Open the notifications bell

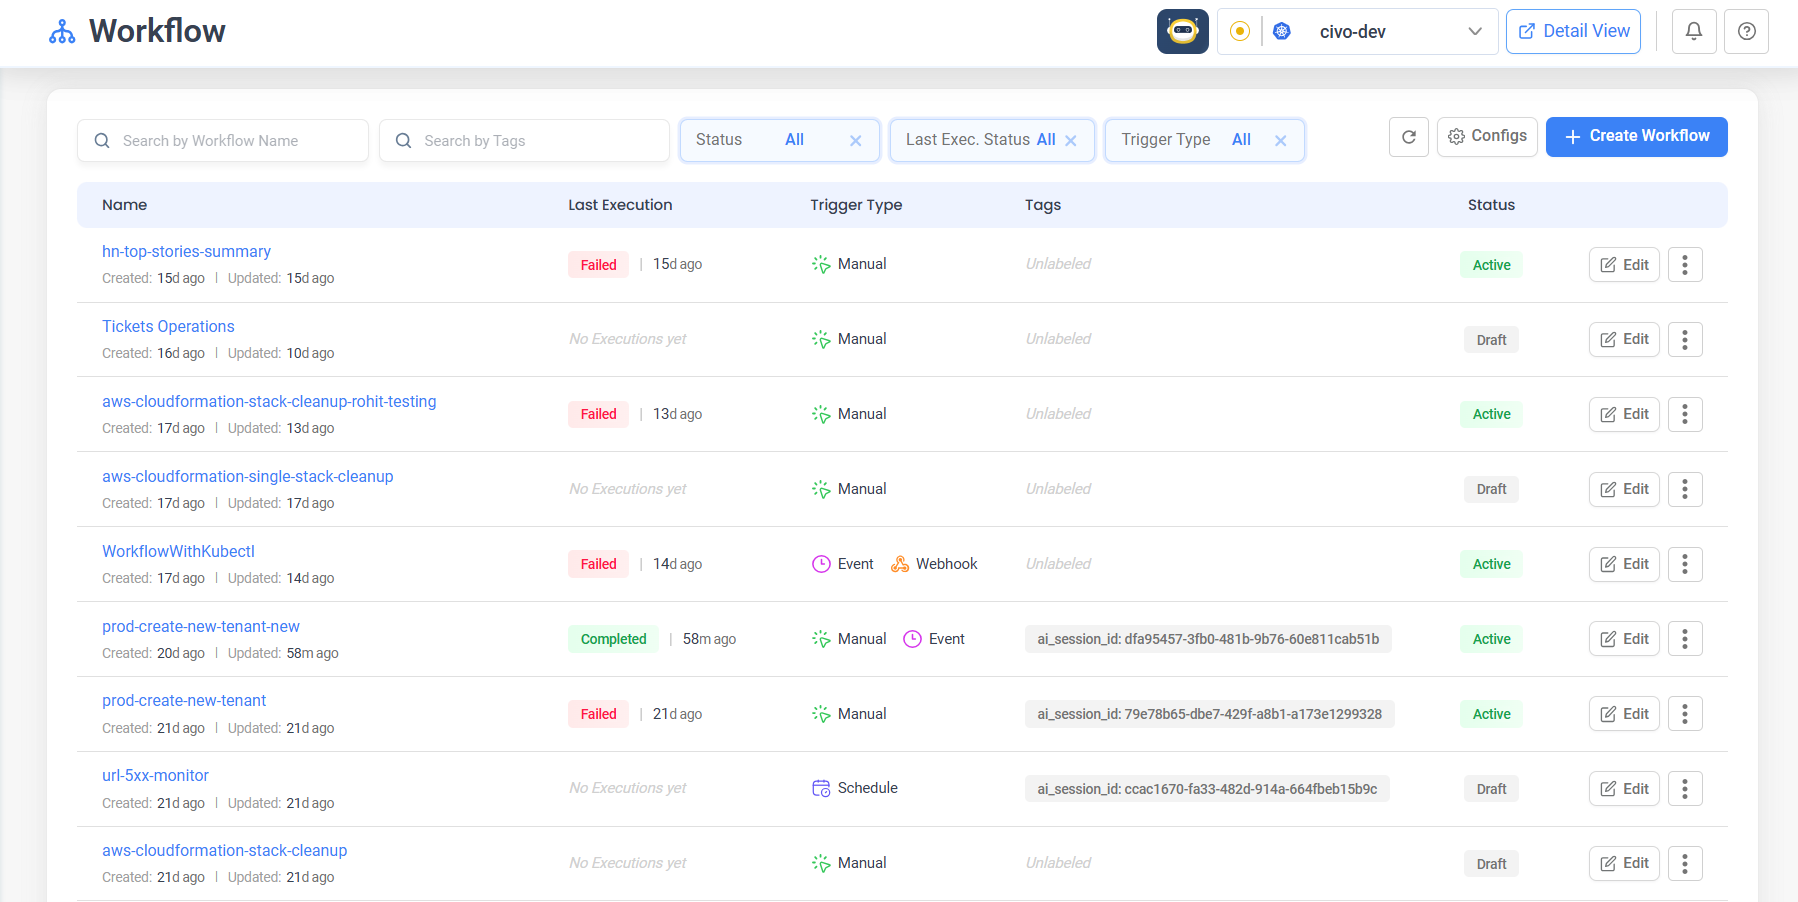tap(1694, 31)
